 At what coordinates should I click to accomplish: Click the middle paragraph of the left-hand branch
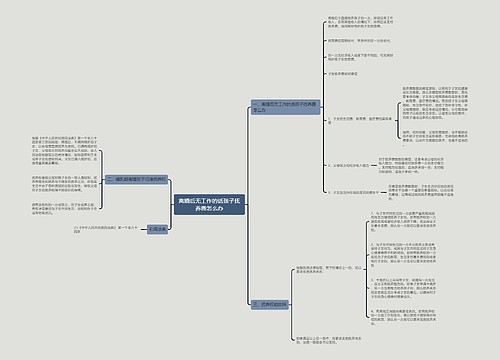[x=65, y=184]
